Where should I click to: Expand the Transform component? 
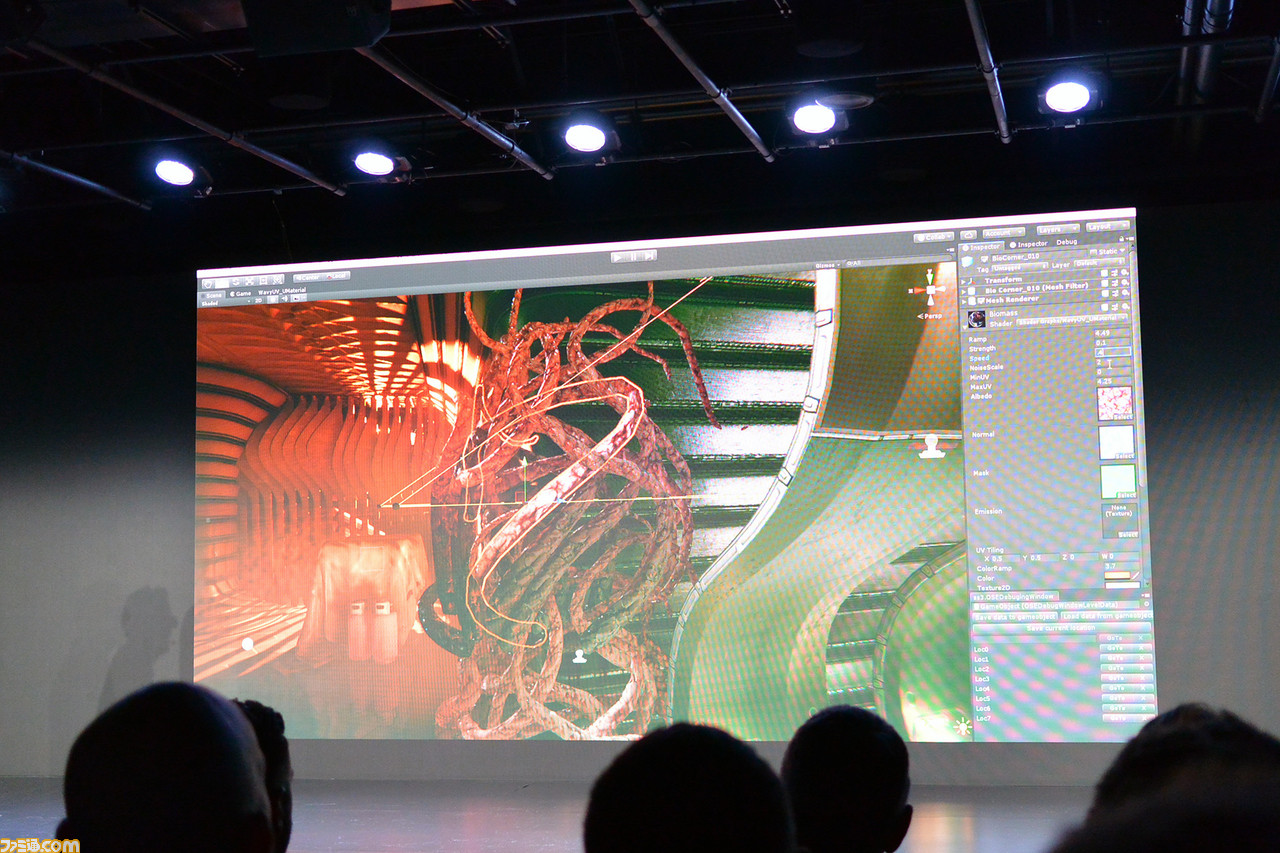(963, 282)
